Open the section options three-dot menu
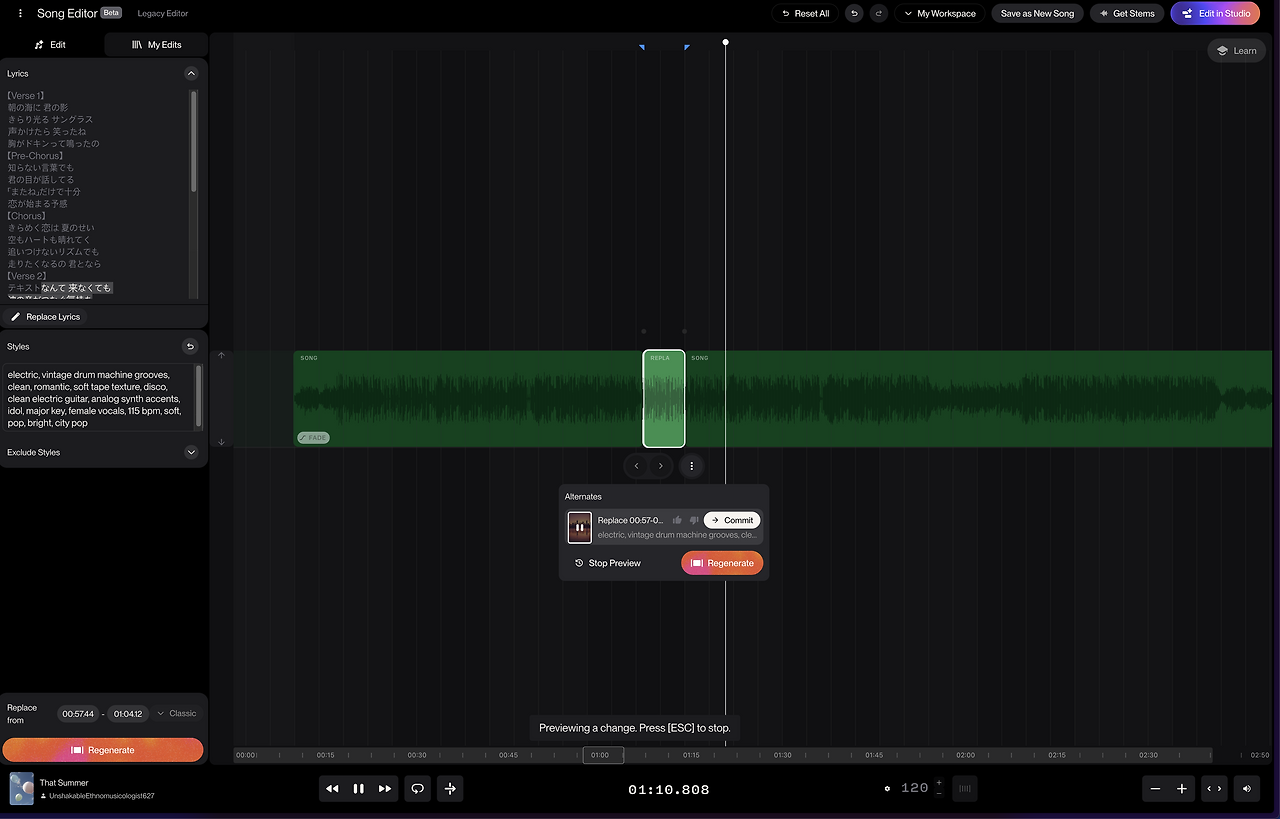This screenshot has height=819, width=1280. (691, 466)
